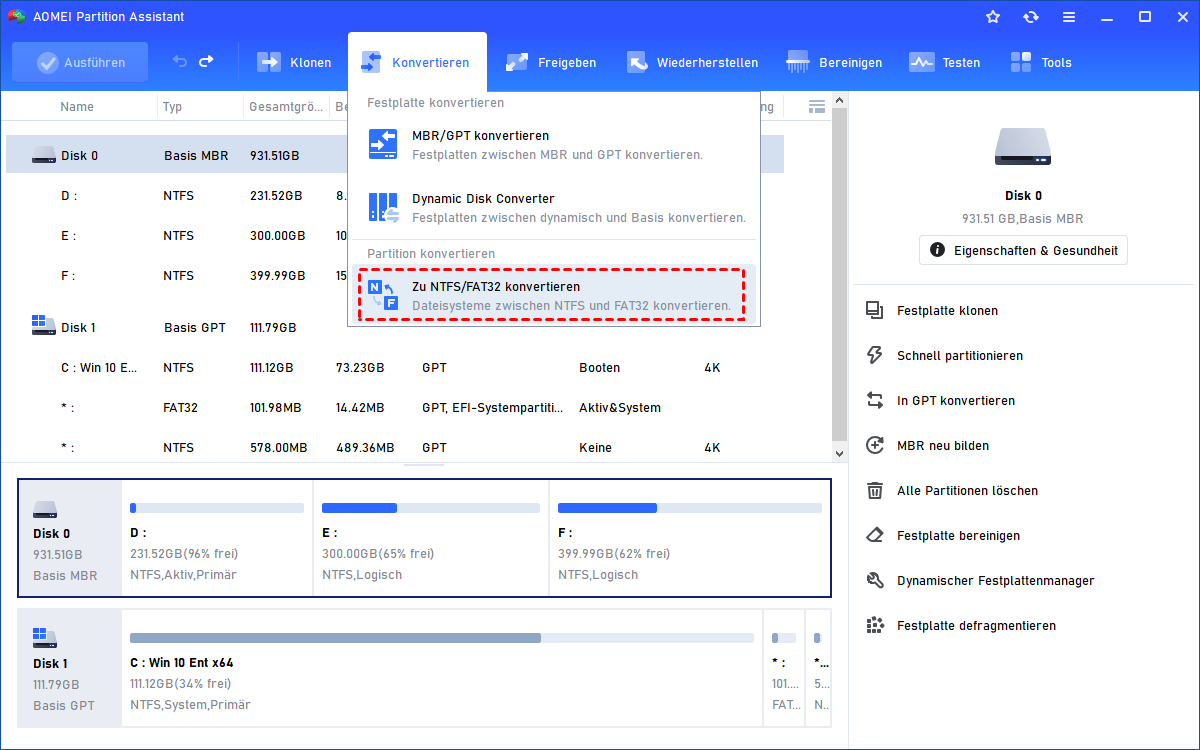Select C : Win 10 E... partition row
The height and width of the screenshot is (750, 1200).
coord(395,368)
